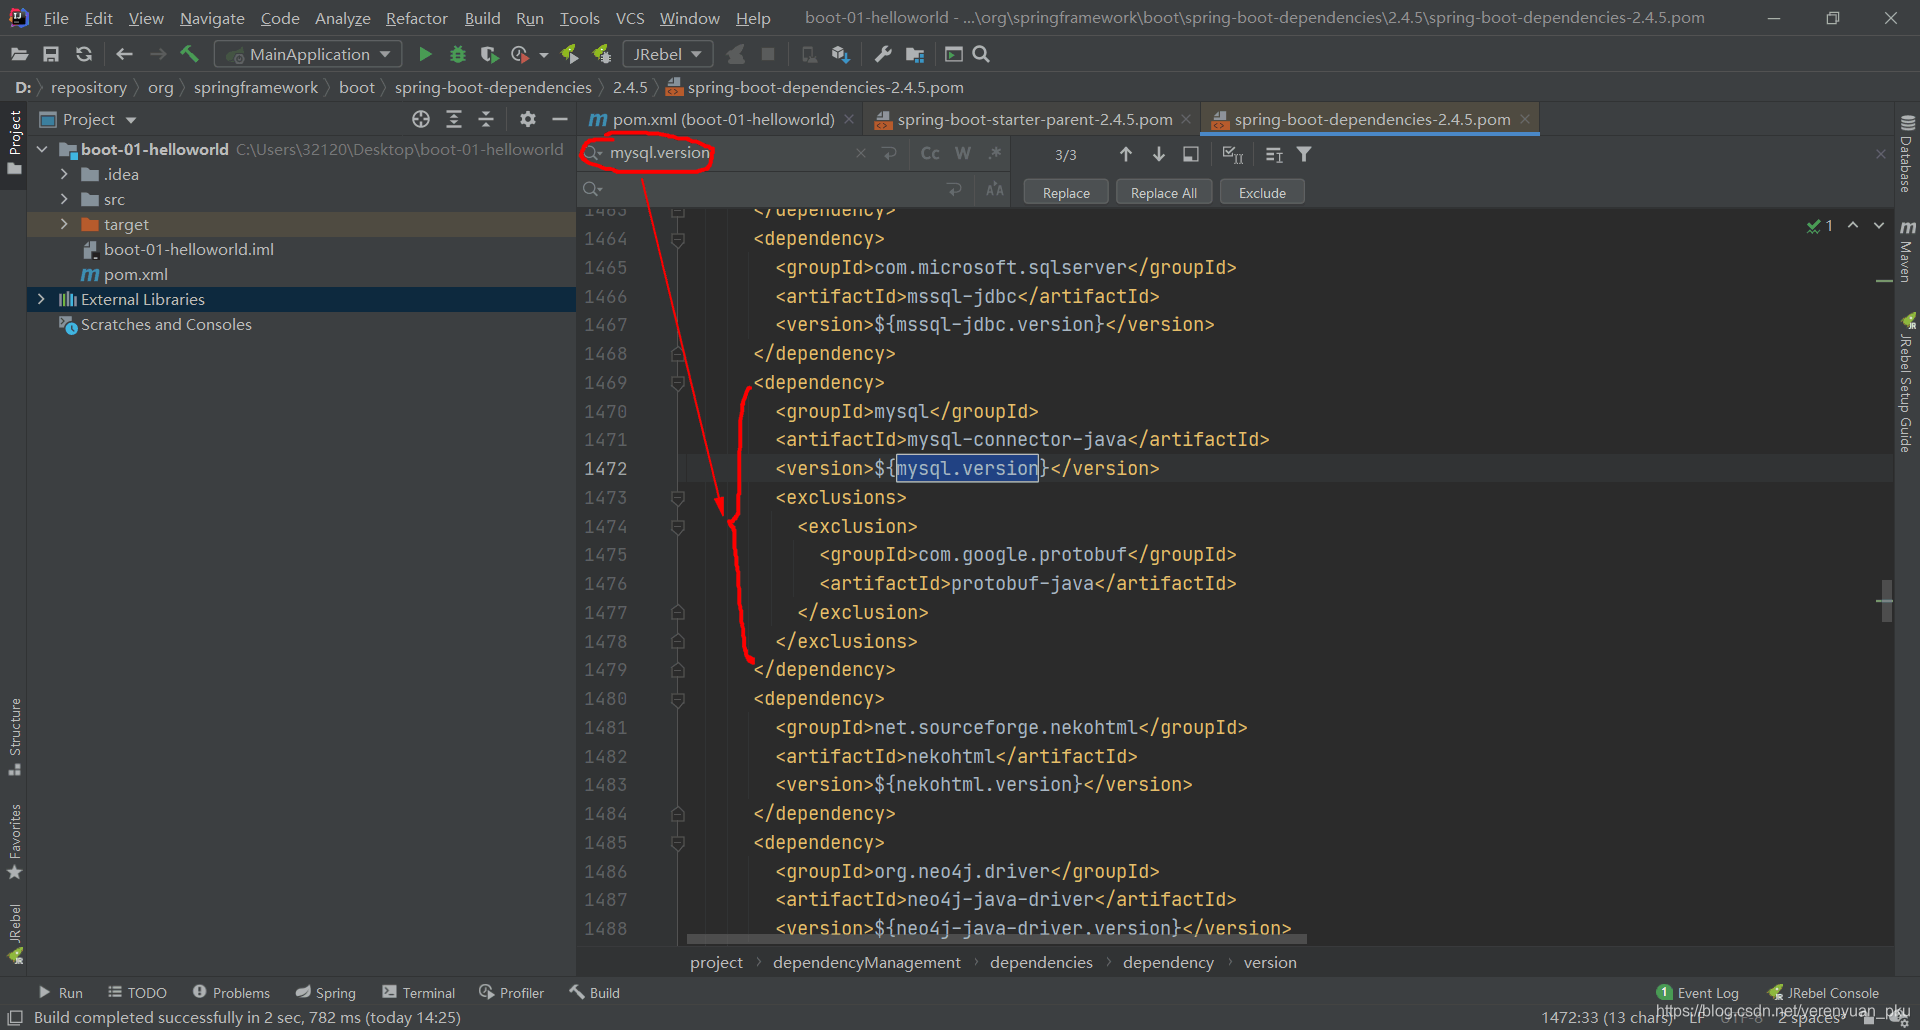Toggle Match Case (Cc) search option
1920x1030 pixels.
point(930,153)
